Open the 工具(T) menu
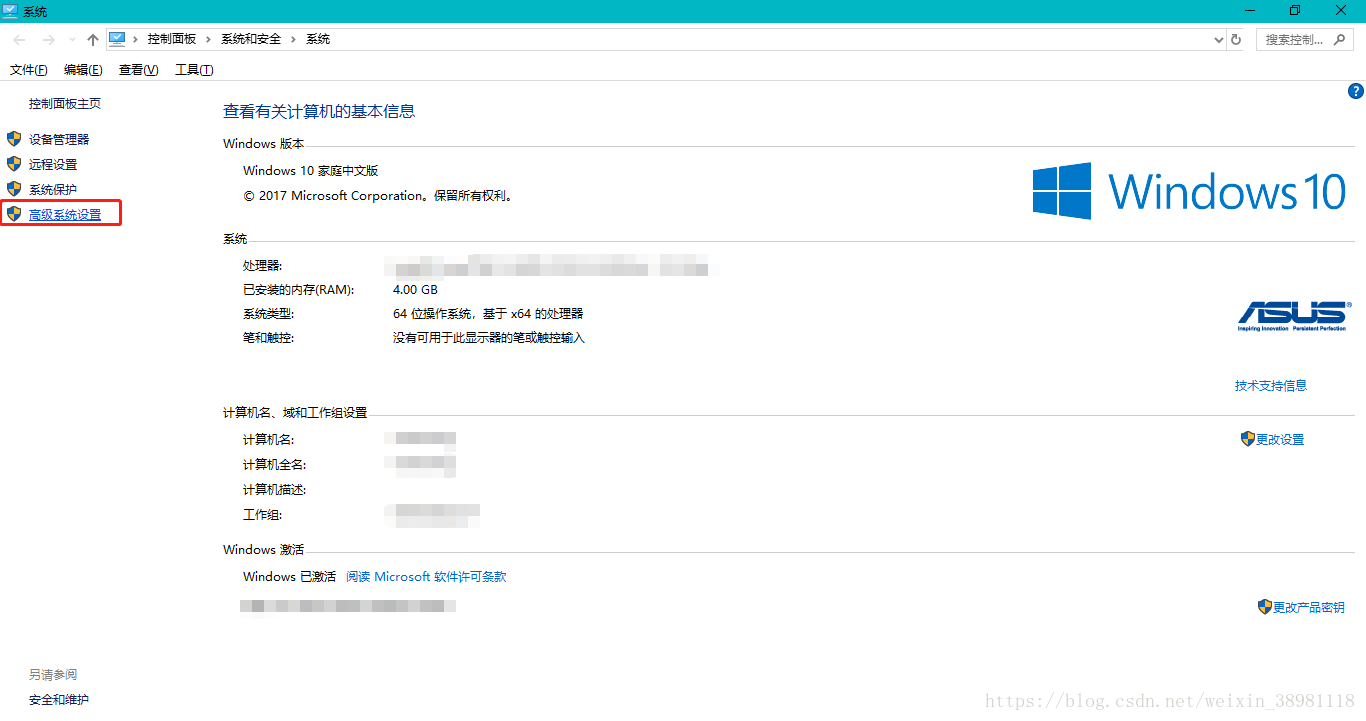This screenshot has height=721, width=1366. pyautogui.click(x=194, y=69)
